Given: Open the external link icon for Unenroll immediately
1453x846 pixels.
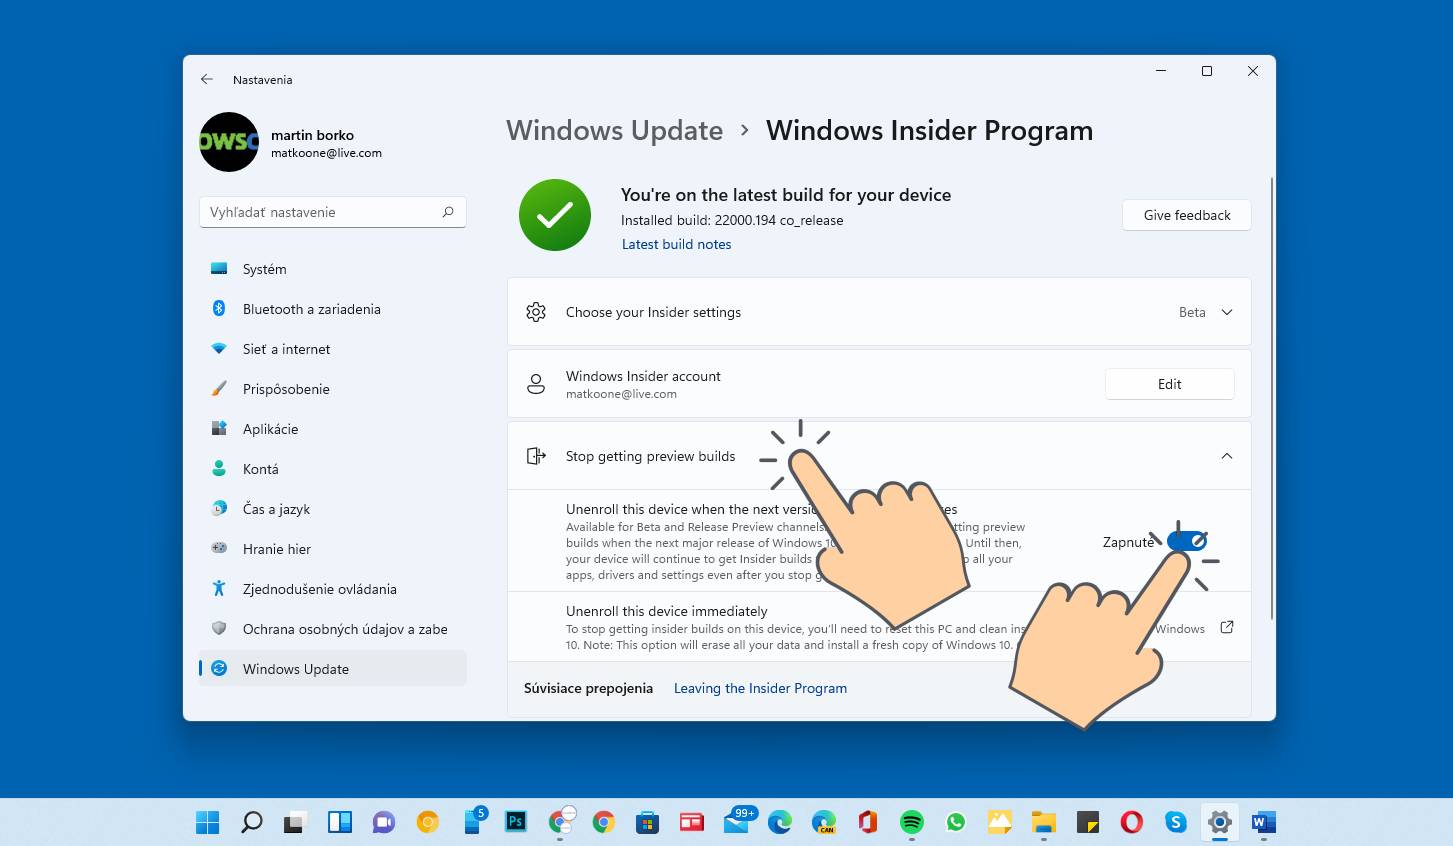Looking at the screenshot, I should pyautogui.click(x=1227, y=627).
